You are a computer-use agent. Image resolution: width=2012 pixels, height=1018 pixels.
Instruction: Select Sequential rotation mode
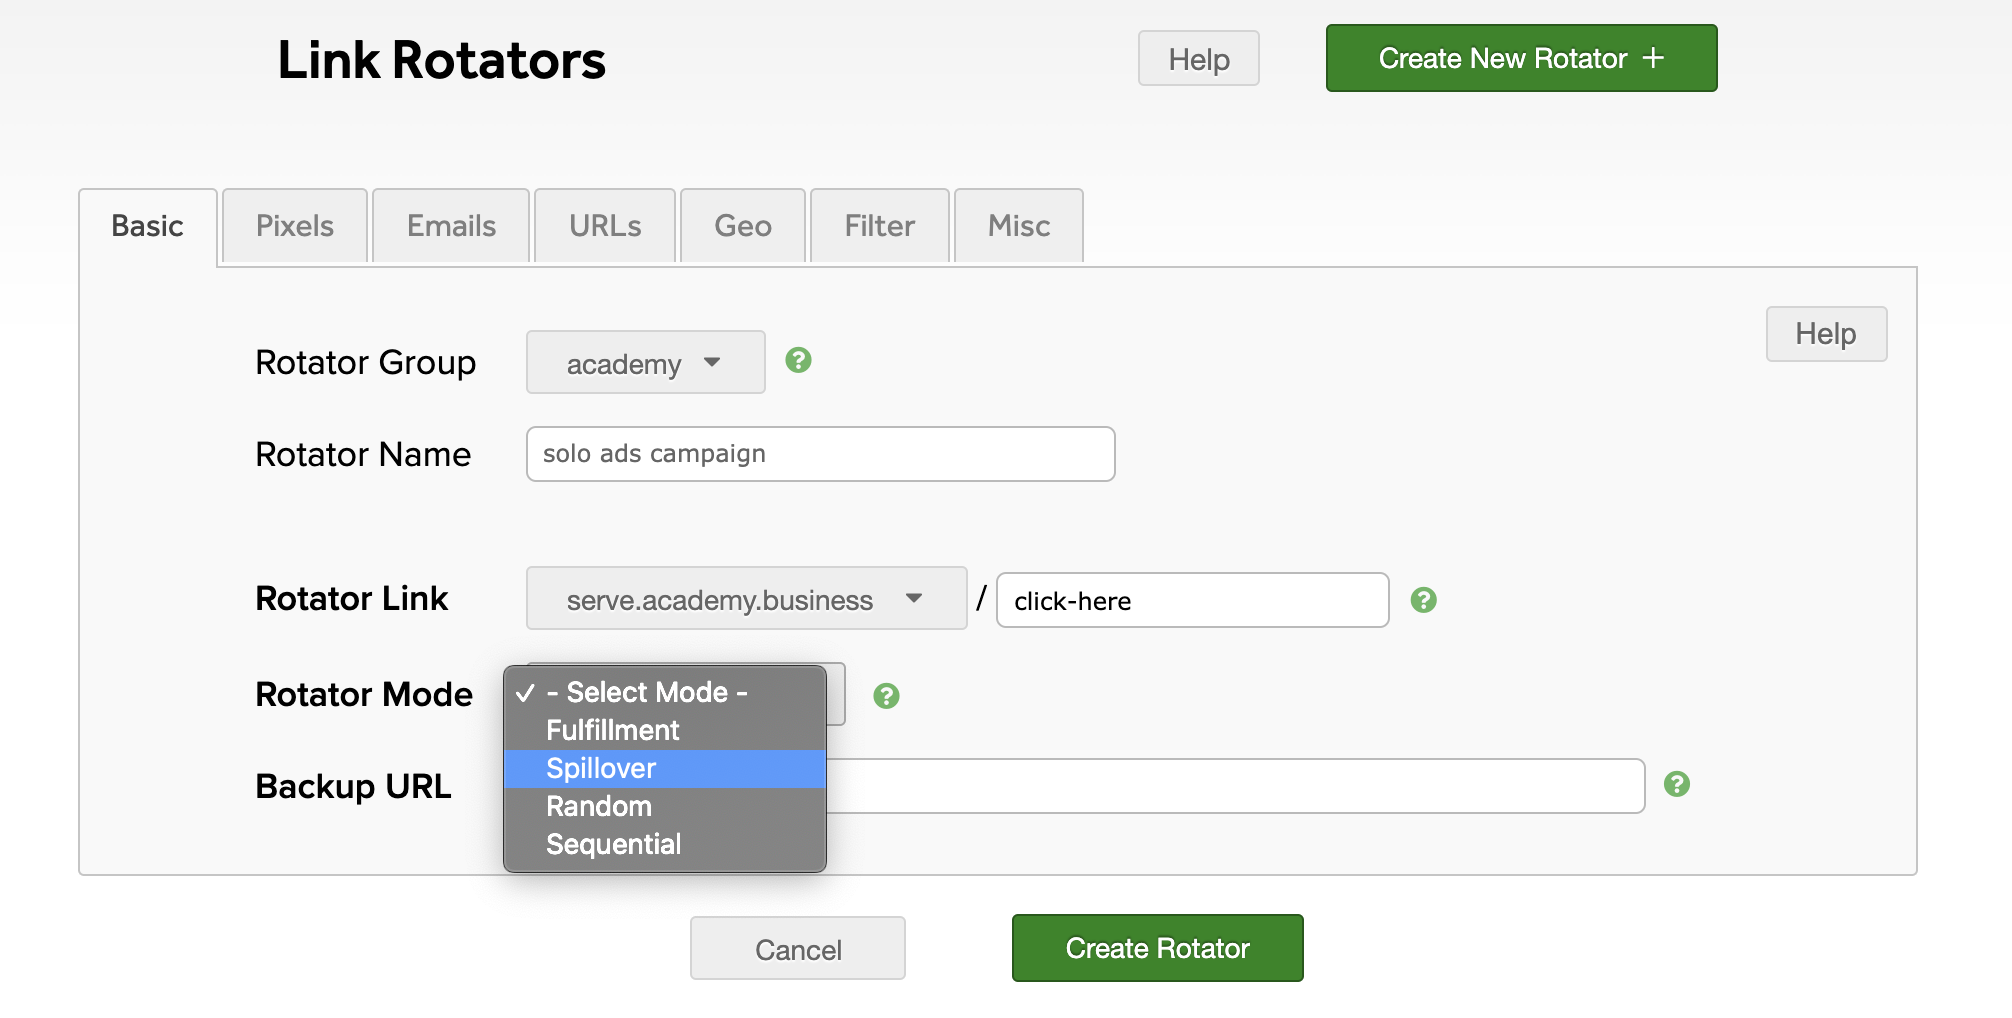point(614,844)
